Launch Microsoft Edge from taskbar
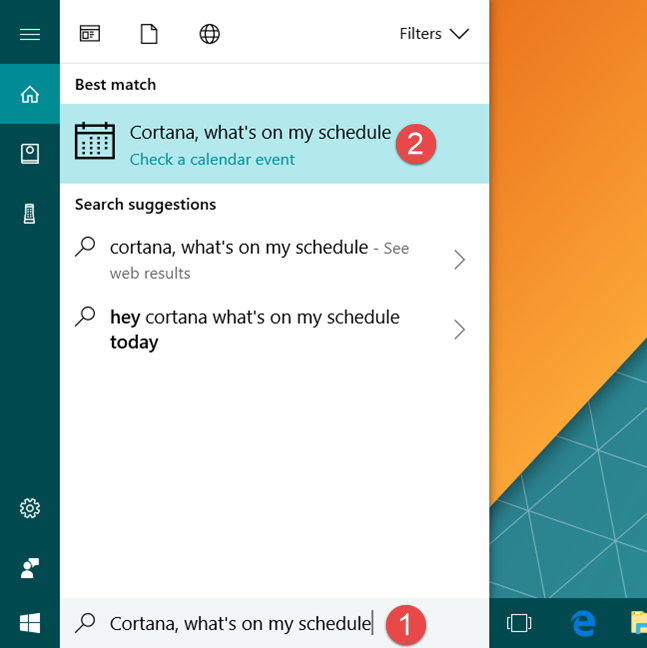The image size is (647, 648). tap(583, 623)
